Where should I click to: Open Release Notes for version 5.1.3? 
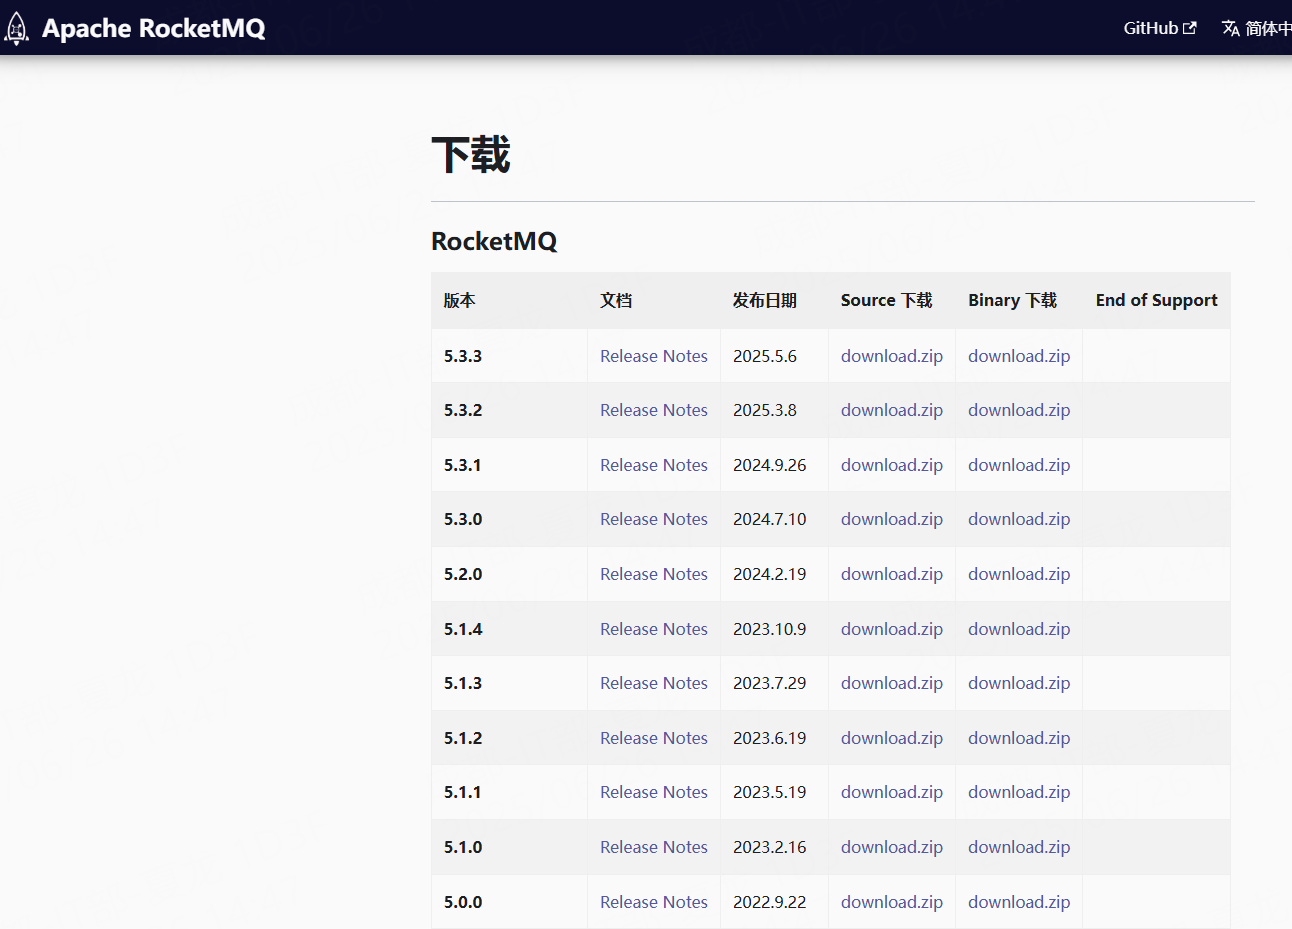tap(653, 682)
